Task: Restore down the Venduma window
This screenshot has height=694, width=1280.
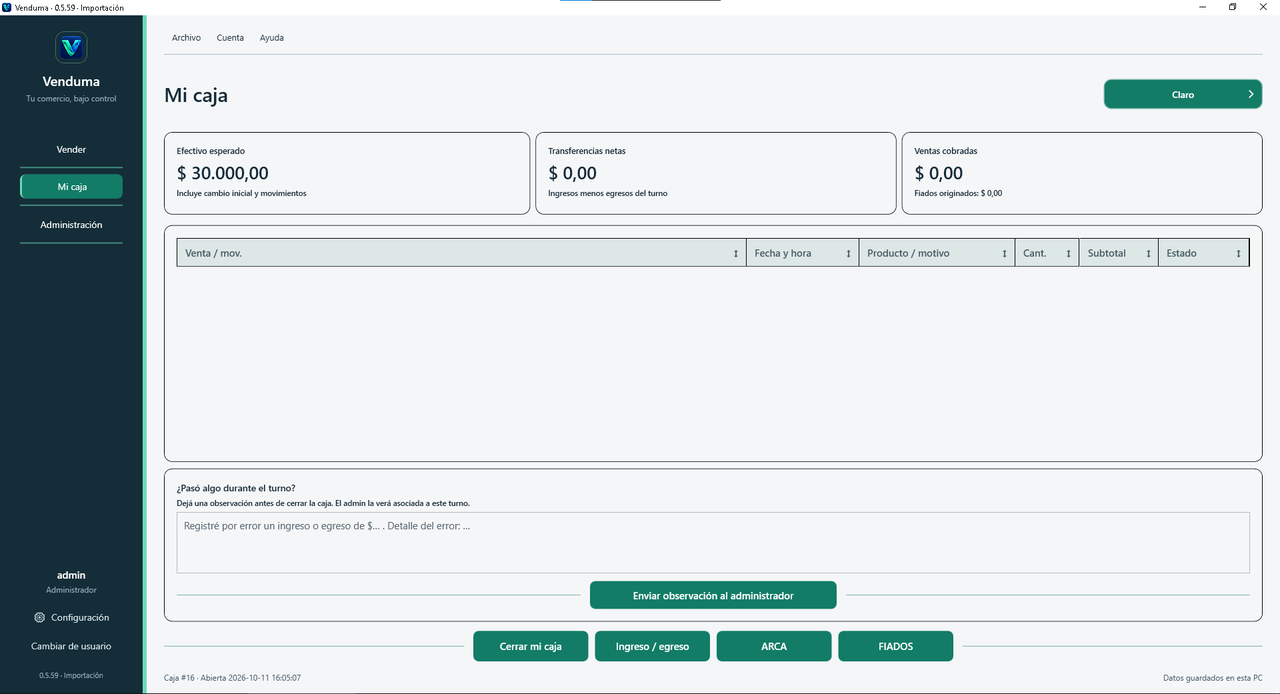Action: pos(1232,7)
